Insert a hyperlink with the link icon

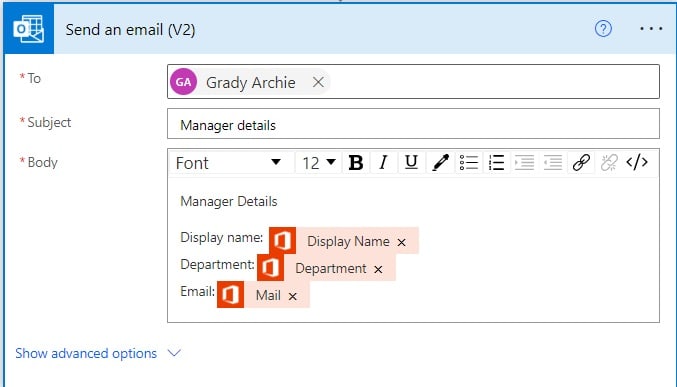[581, 163]
